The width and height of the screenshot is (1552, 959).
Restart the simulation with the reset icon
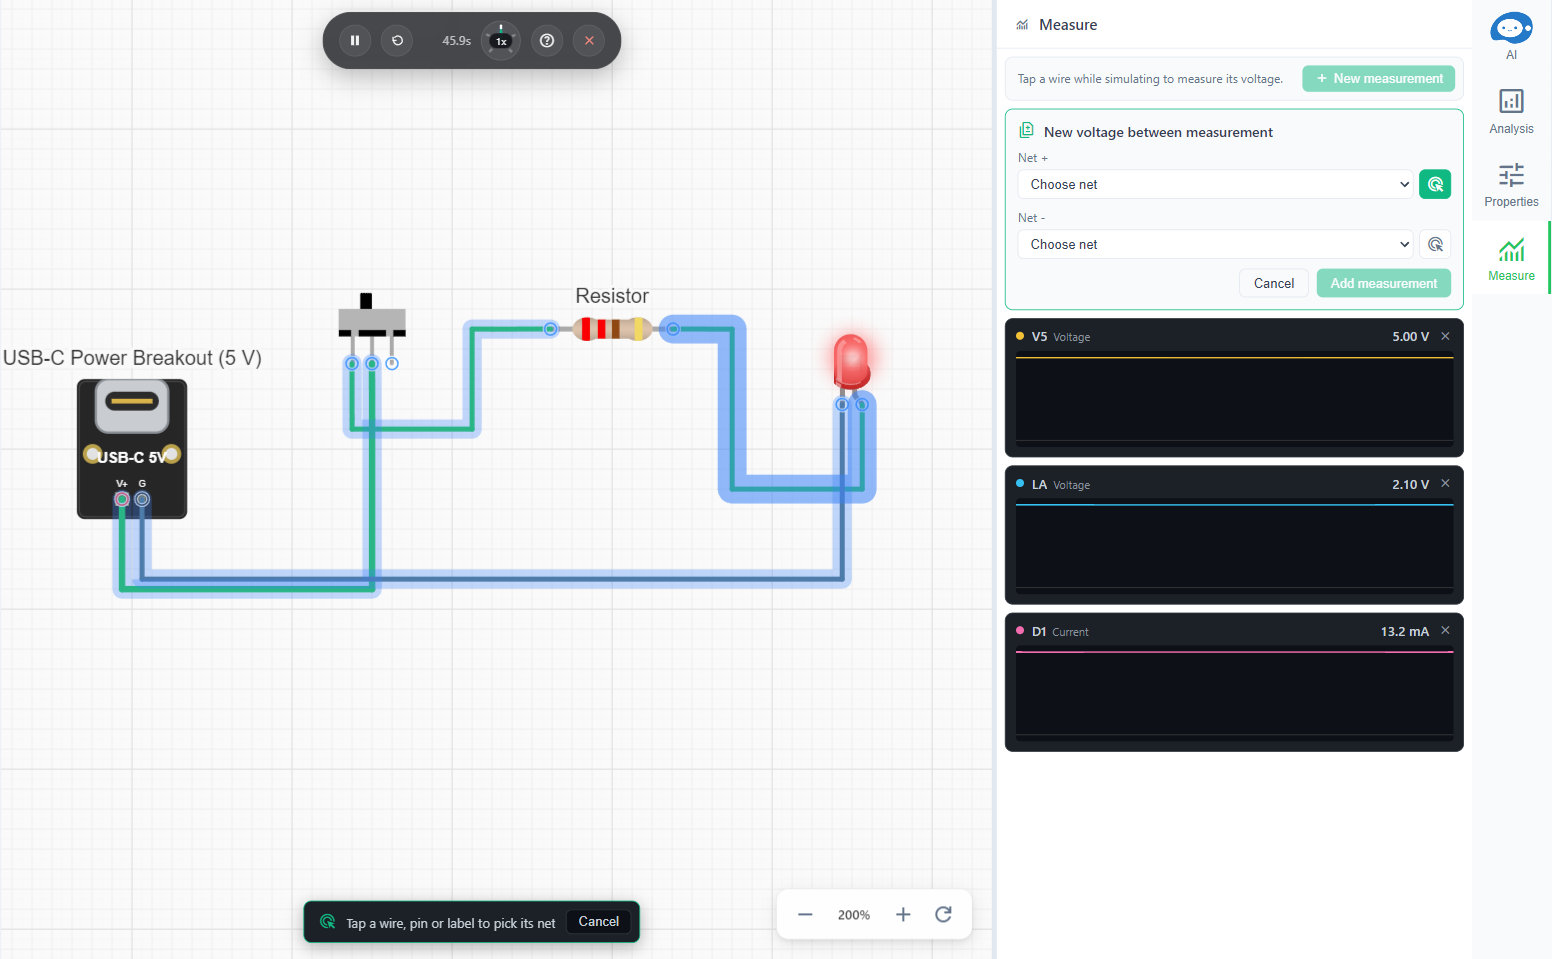click(x=397, y=41)
